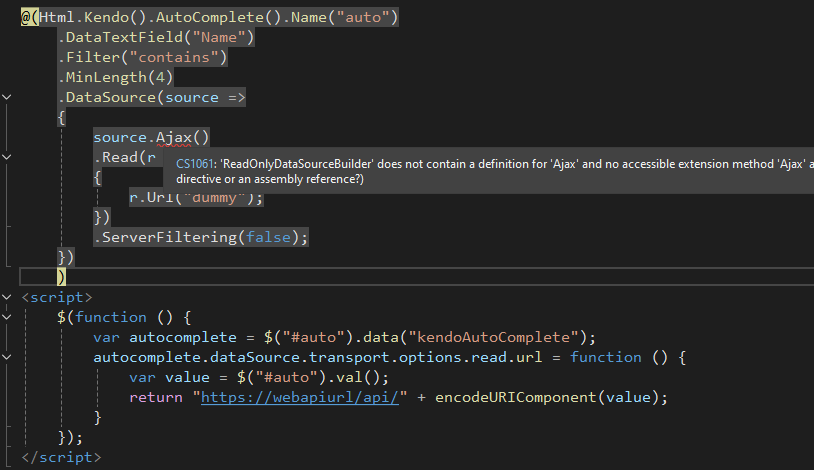Collapse the .Read( lambda block
Viewport: 814px width, 470px height.
tap(8, 157)
